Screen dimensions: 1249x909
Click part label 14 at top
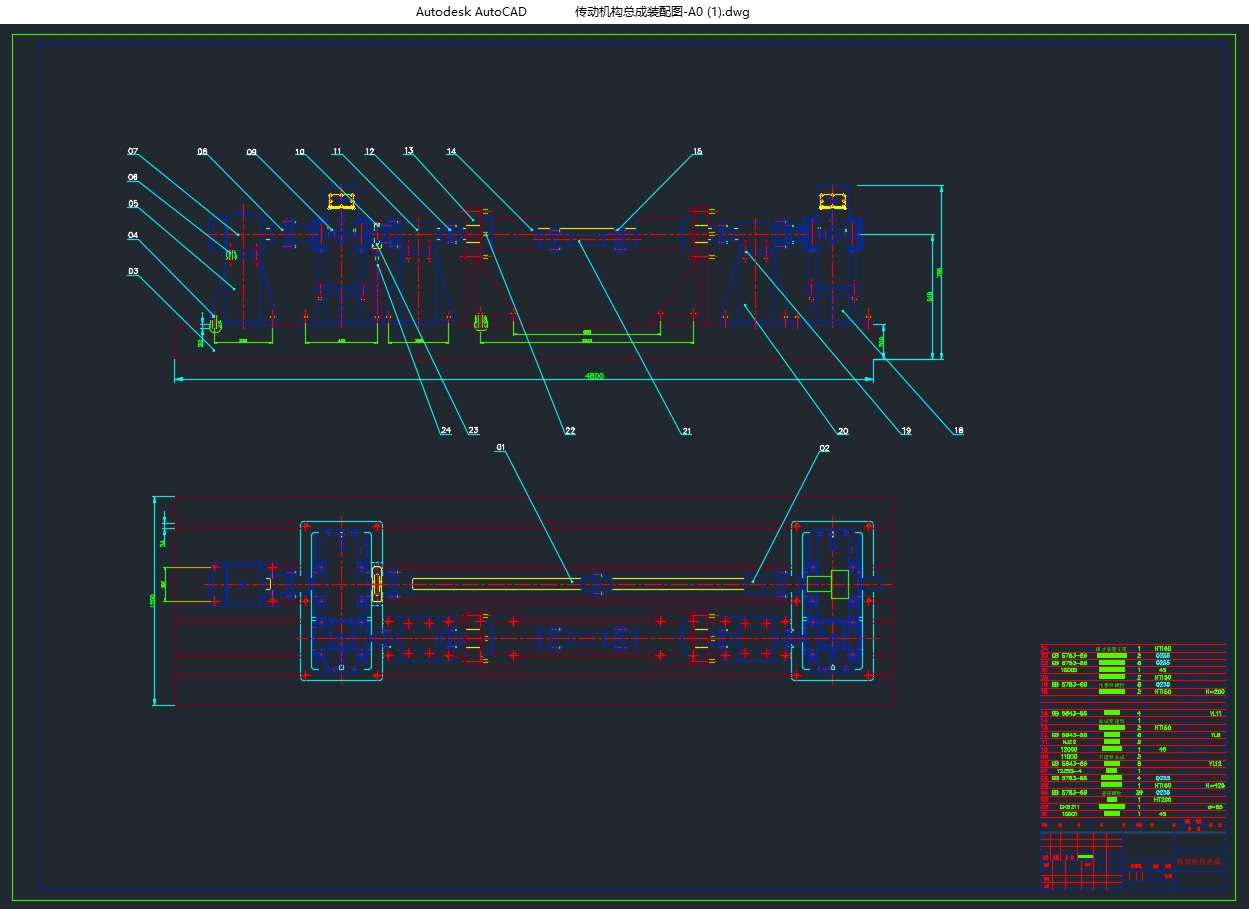pos(451,152)
